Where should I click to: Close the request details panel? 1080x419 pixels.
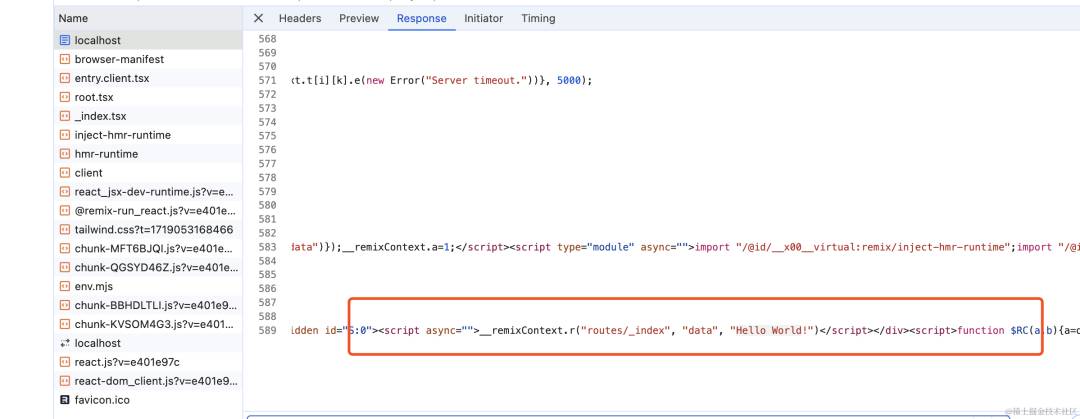click(258, 19)
